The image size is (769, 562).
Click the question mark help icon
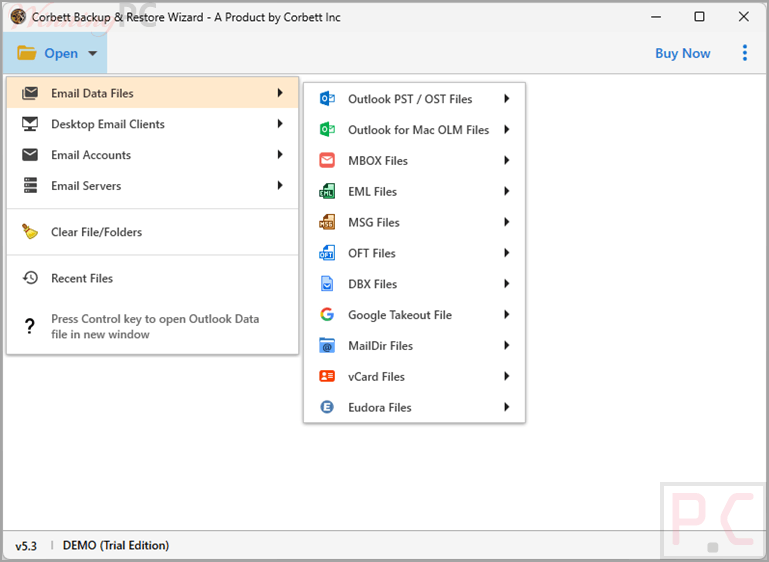[30, 326]
